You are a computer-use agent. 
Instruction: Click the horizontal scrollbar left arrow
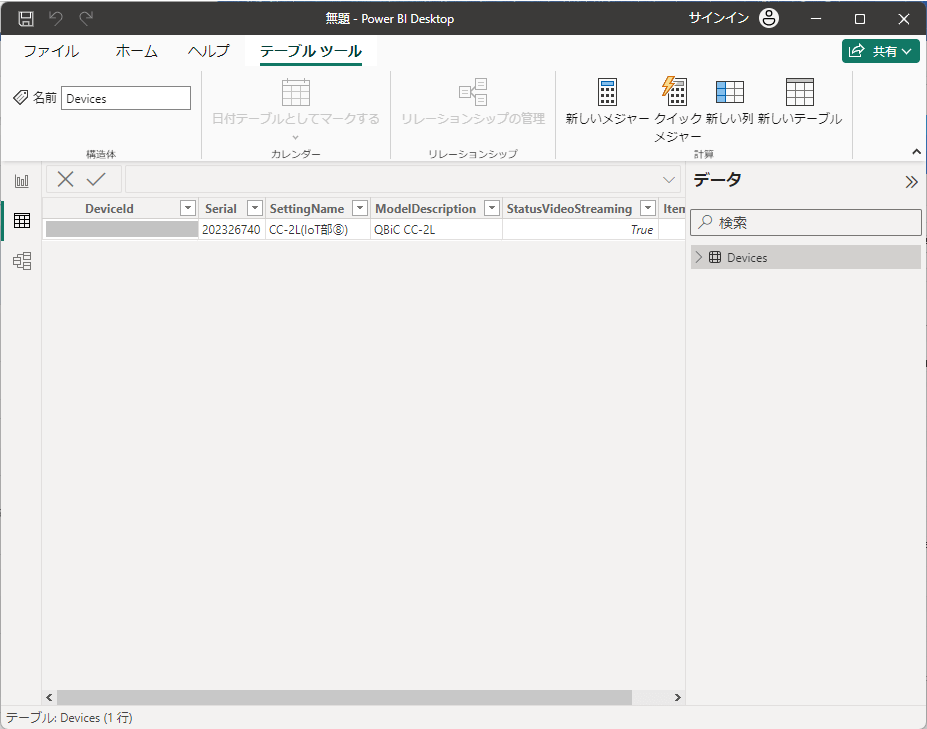click(49, 698)
